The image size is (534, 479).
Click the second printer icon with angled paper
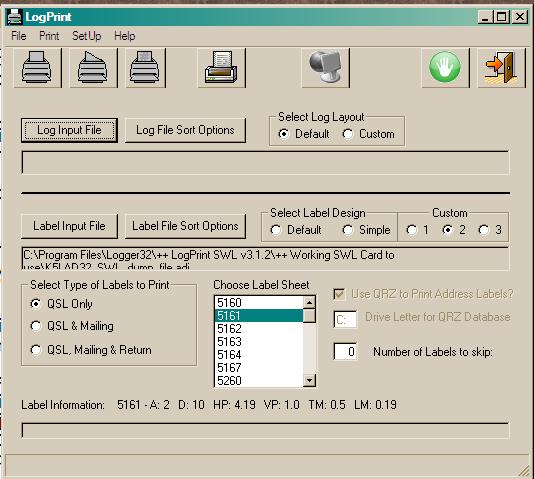pos(93,67)
